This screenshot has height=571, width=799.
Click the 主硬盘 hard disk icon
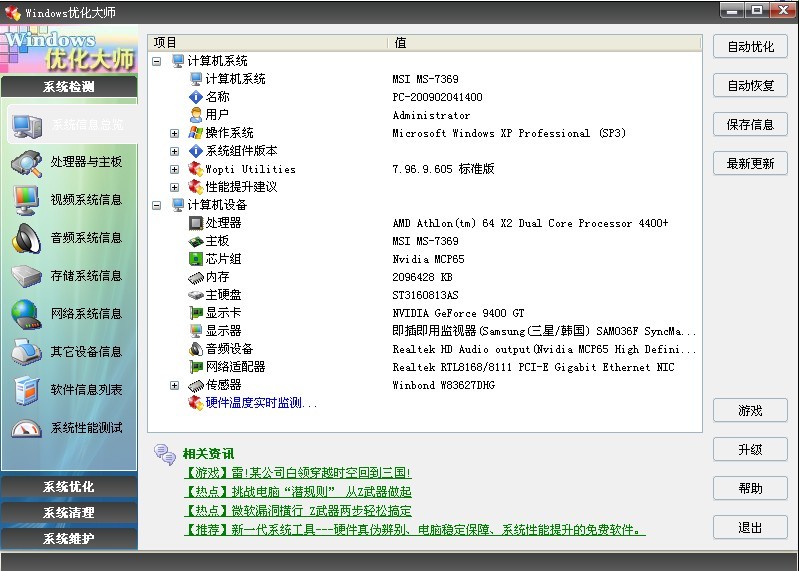[x=196, y=295]
